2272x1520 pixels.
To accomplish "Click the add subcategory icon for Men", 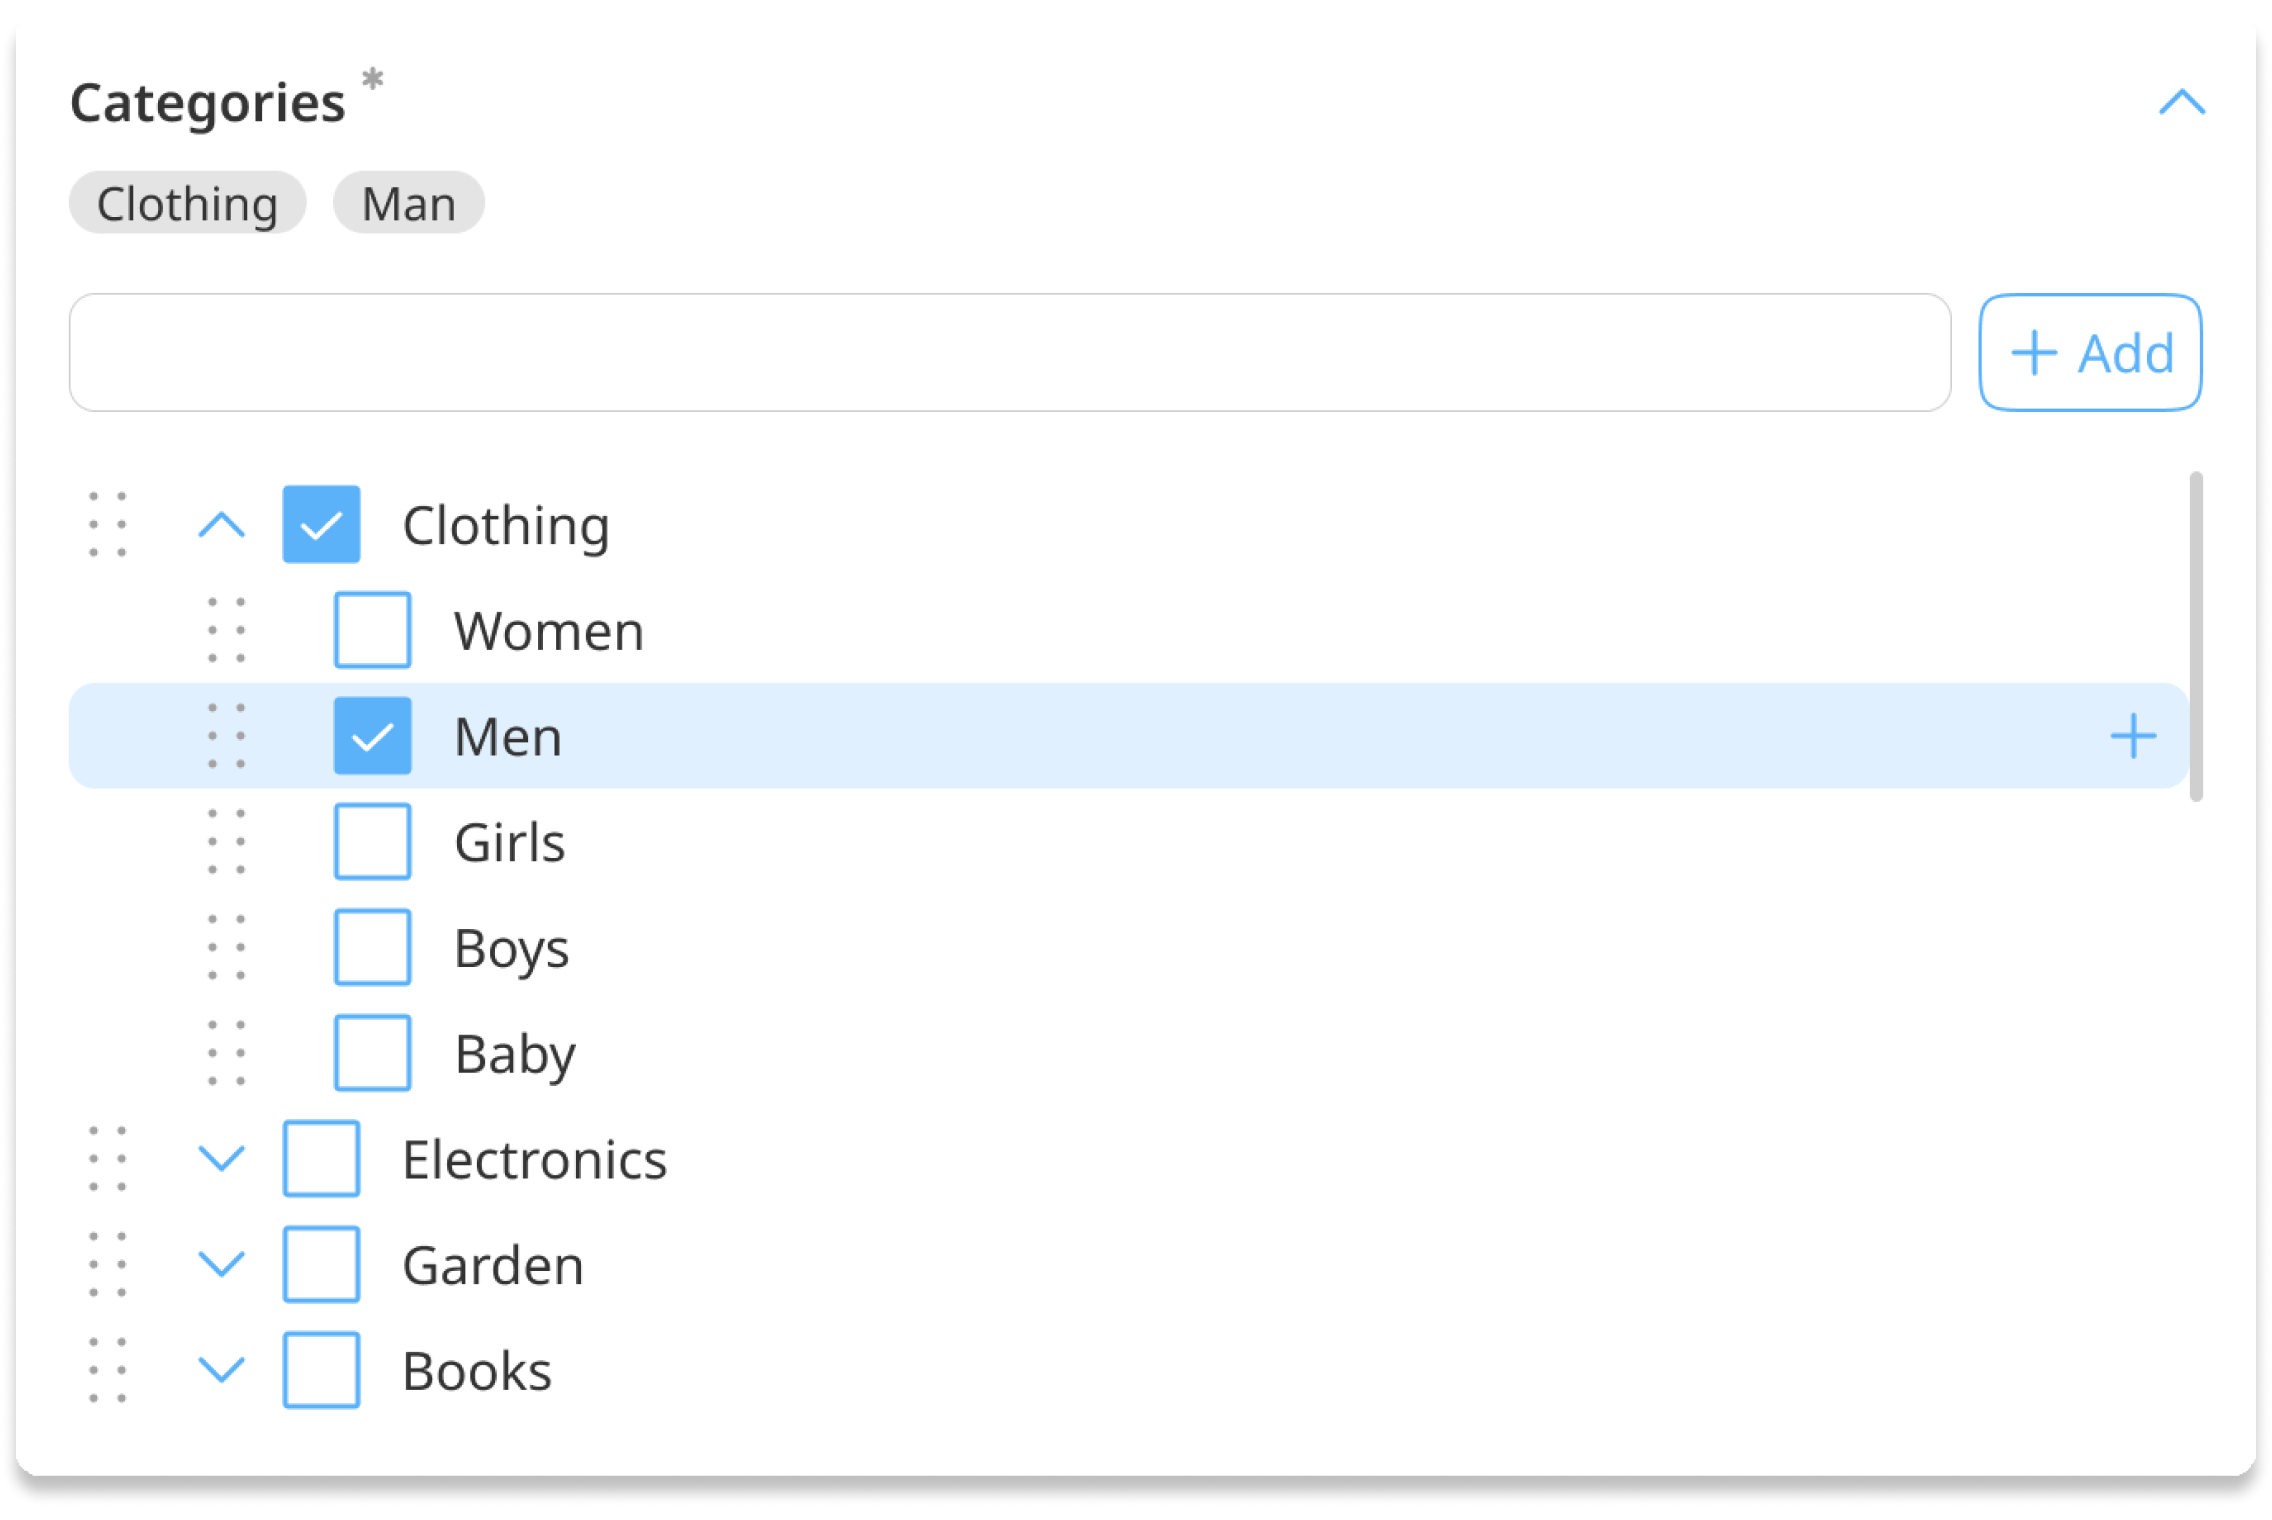I will point(2133,735).
